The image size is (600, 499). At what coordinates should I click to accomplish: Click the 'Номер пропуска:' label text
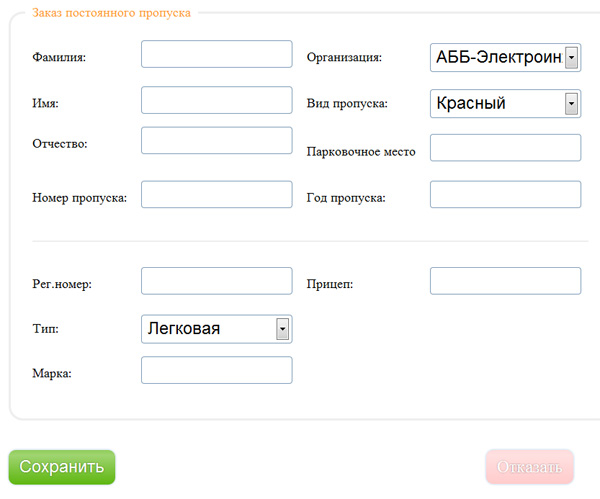[x=80, y=198]
